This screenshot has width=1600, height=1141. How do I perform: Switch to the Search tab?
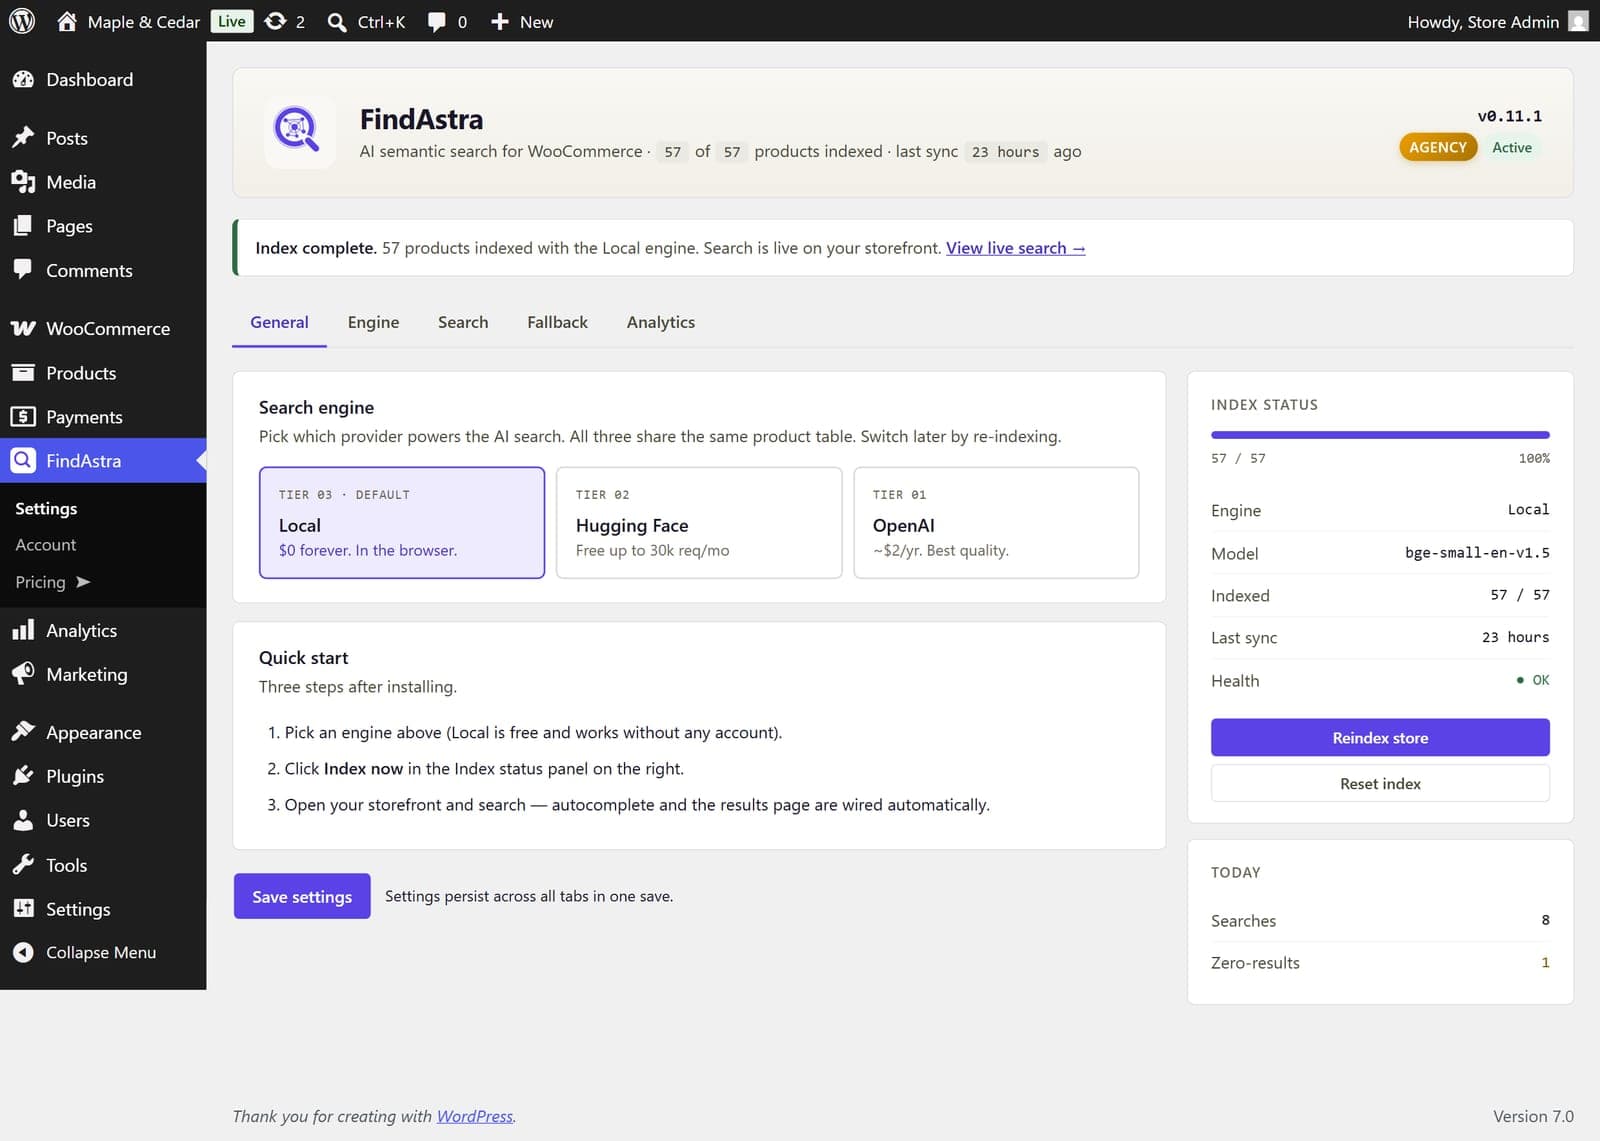tap(463, 322)
